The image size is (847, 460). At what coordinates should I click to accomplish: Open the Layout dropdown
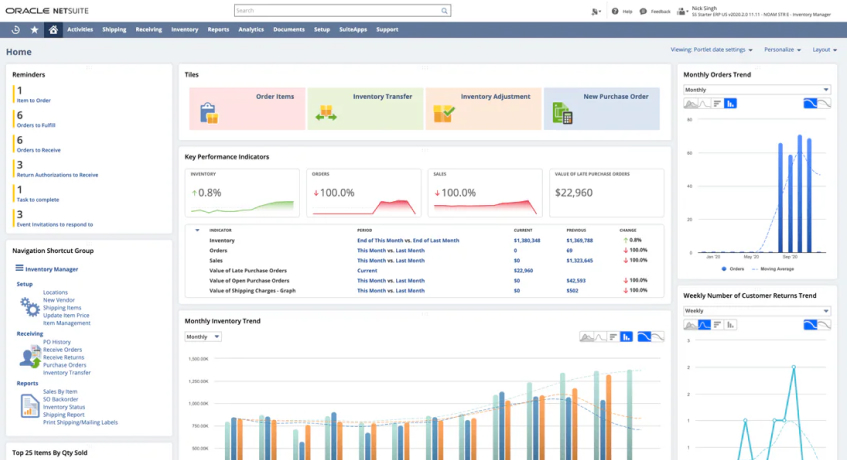(x=824, y=49)
